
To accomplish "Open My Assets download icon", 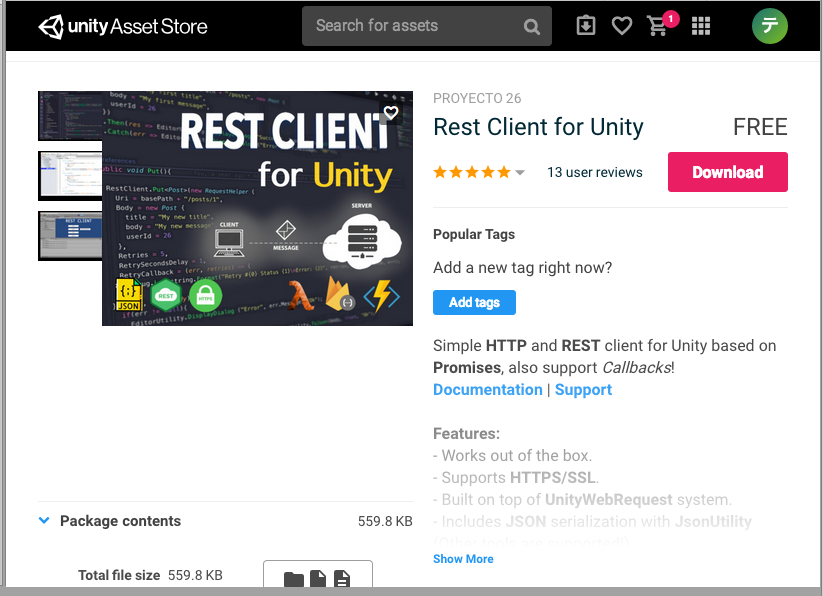I will [586, 25].
